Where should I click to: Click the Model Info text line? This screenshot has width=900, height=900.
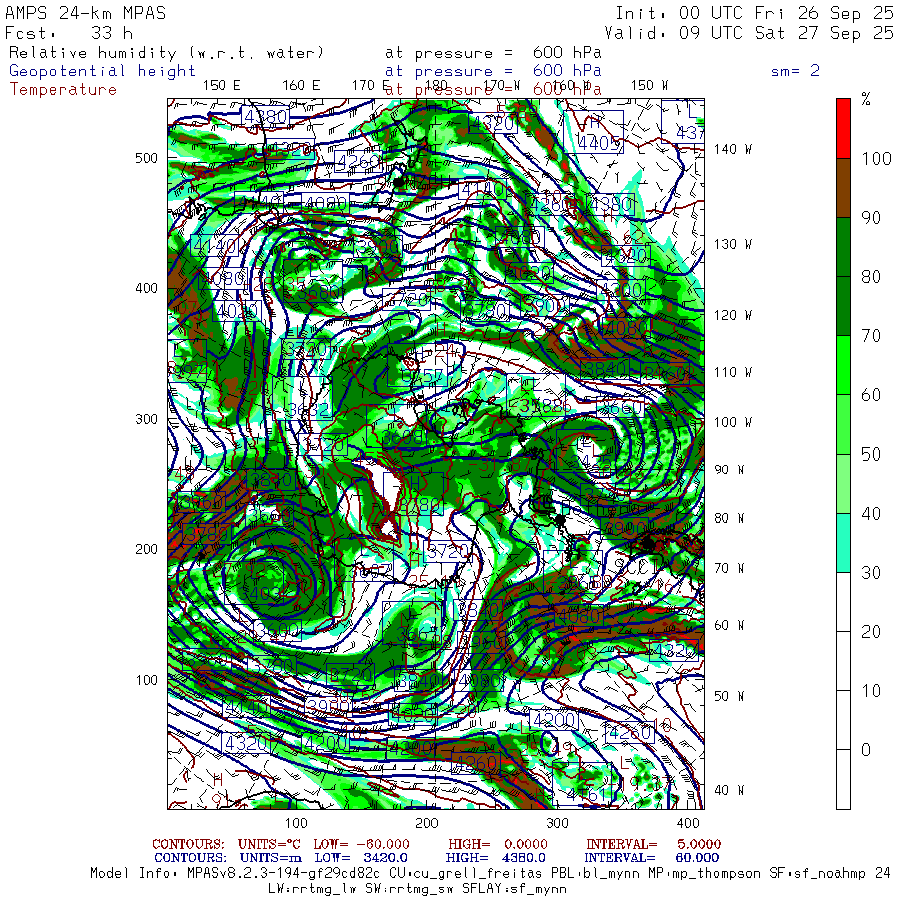click(x=490, y=873)
